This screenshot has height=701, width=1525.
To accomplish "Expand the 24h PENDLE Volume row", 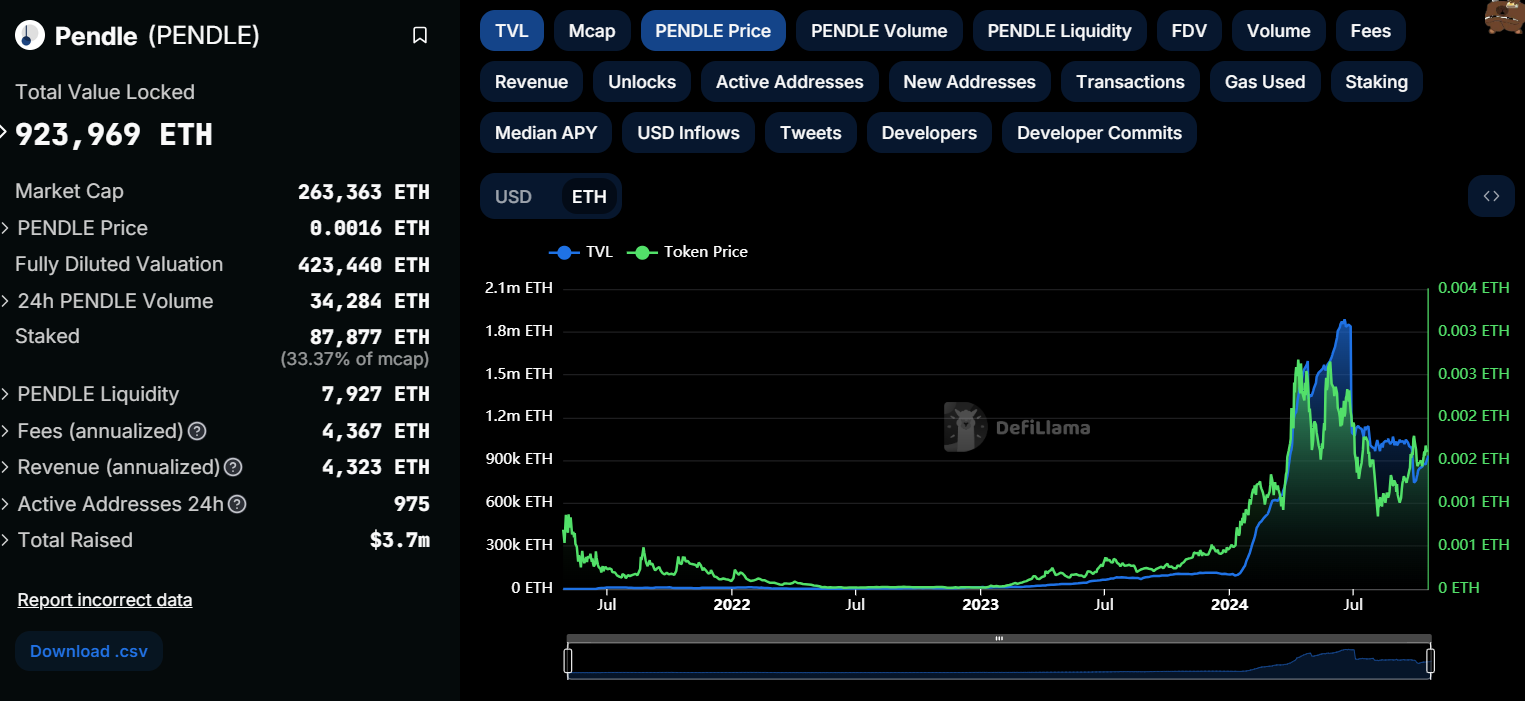I will 115,301.
